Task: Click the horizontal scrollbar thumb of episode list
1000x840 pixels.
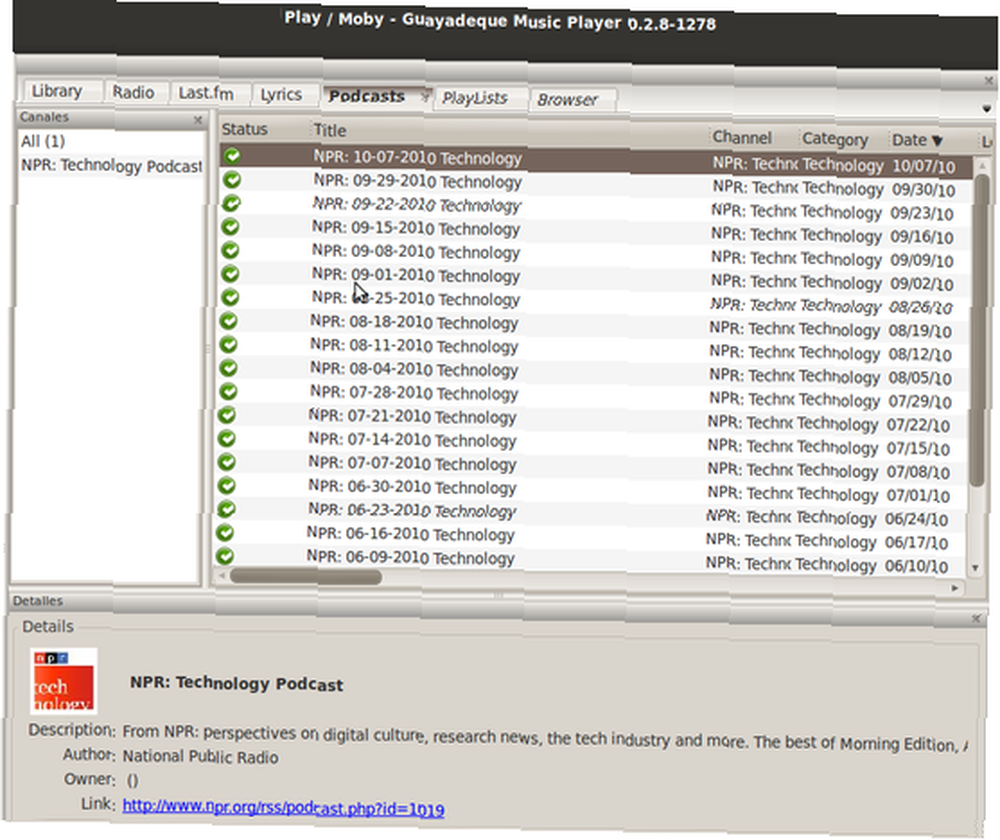Action: [x=306, y=577]
